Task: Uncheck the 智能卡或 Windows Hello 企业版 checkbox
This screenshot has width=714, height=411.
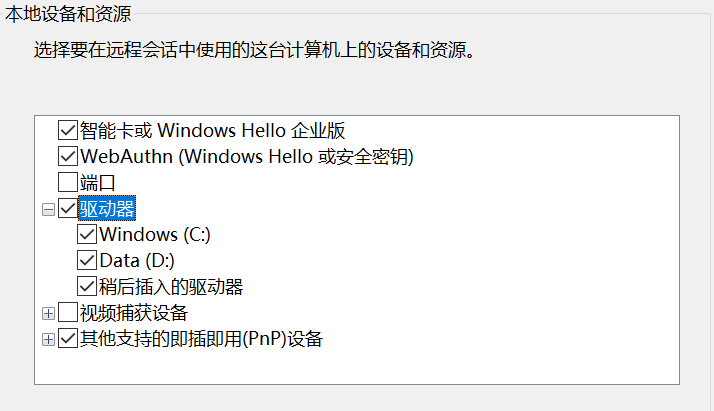Action: pyautogui.click(x=68, y=130)
